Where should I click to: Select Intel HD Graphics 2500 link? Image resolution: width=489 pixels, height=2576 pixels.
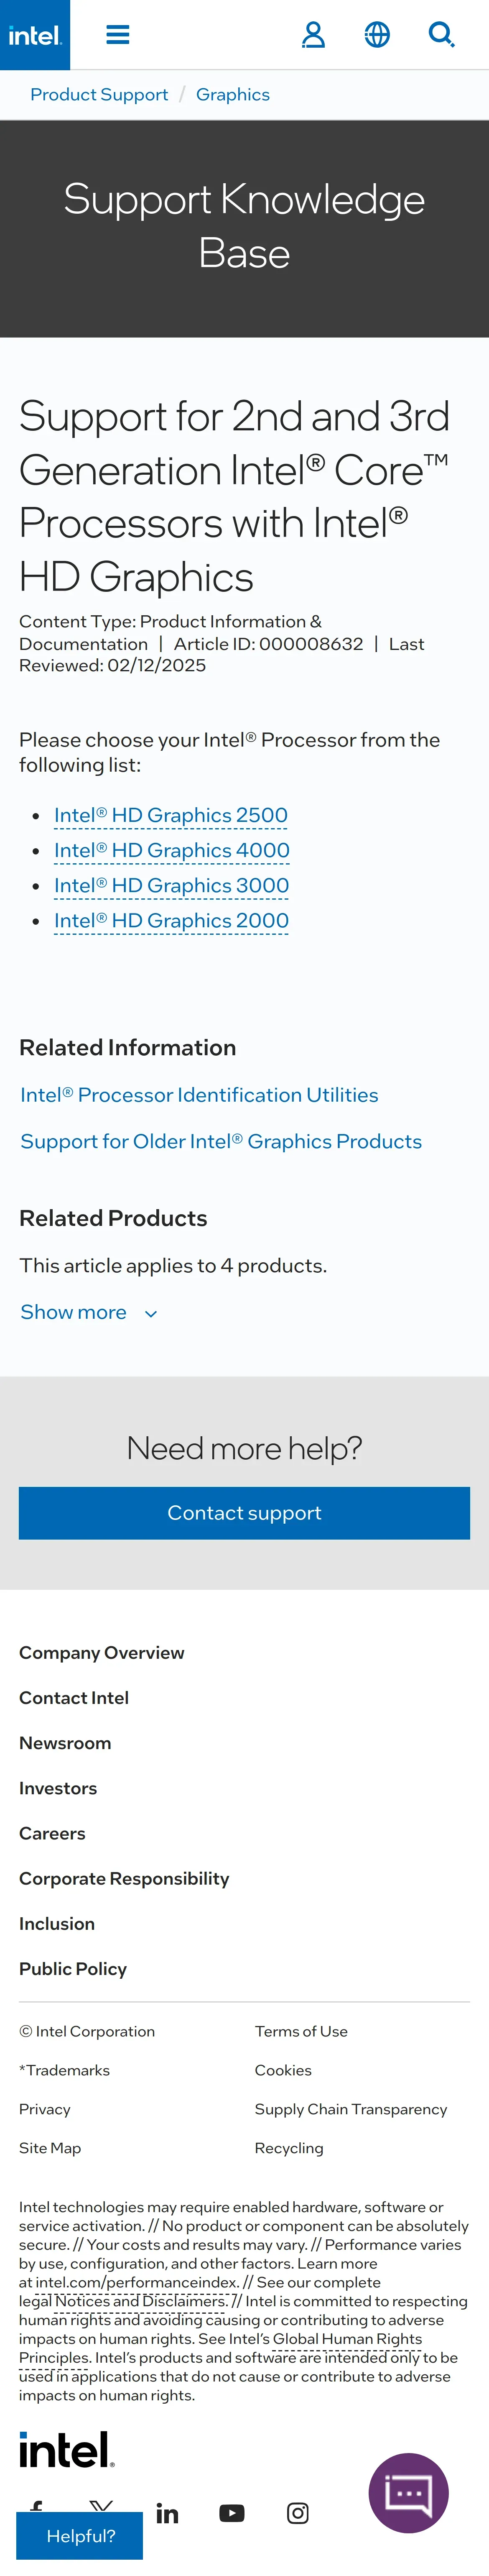(x=171, y=816)
